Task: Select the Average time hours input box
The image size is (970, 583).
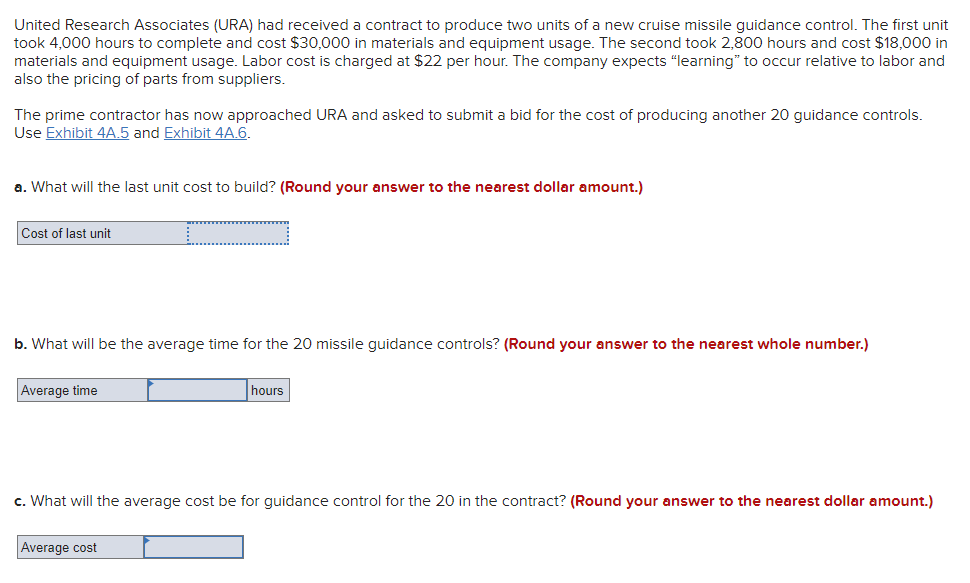Action: pyautogui.click(x=197, y=390)
